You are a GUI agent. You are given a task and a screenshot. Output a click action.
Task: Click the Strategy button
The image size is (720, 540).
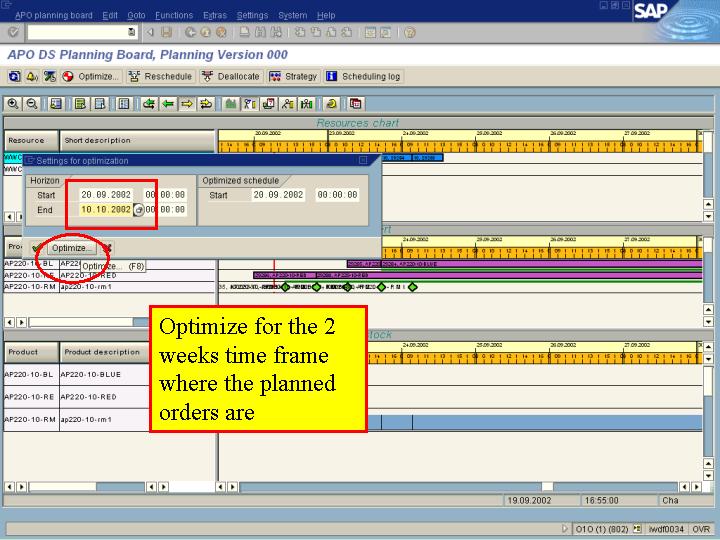[293, 76]
